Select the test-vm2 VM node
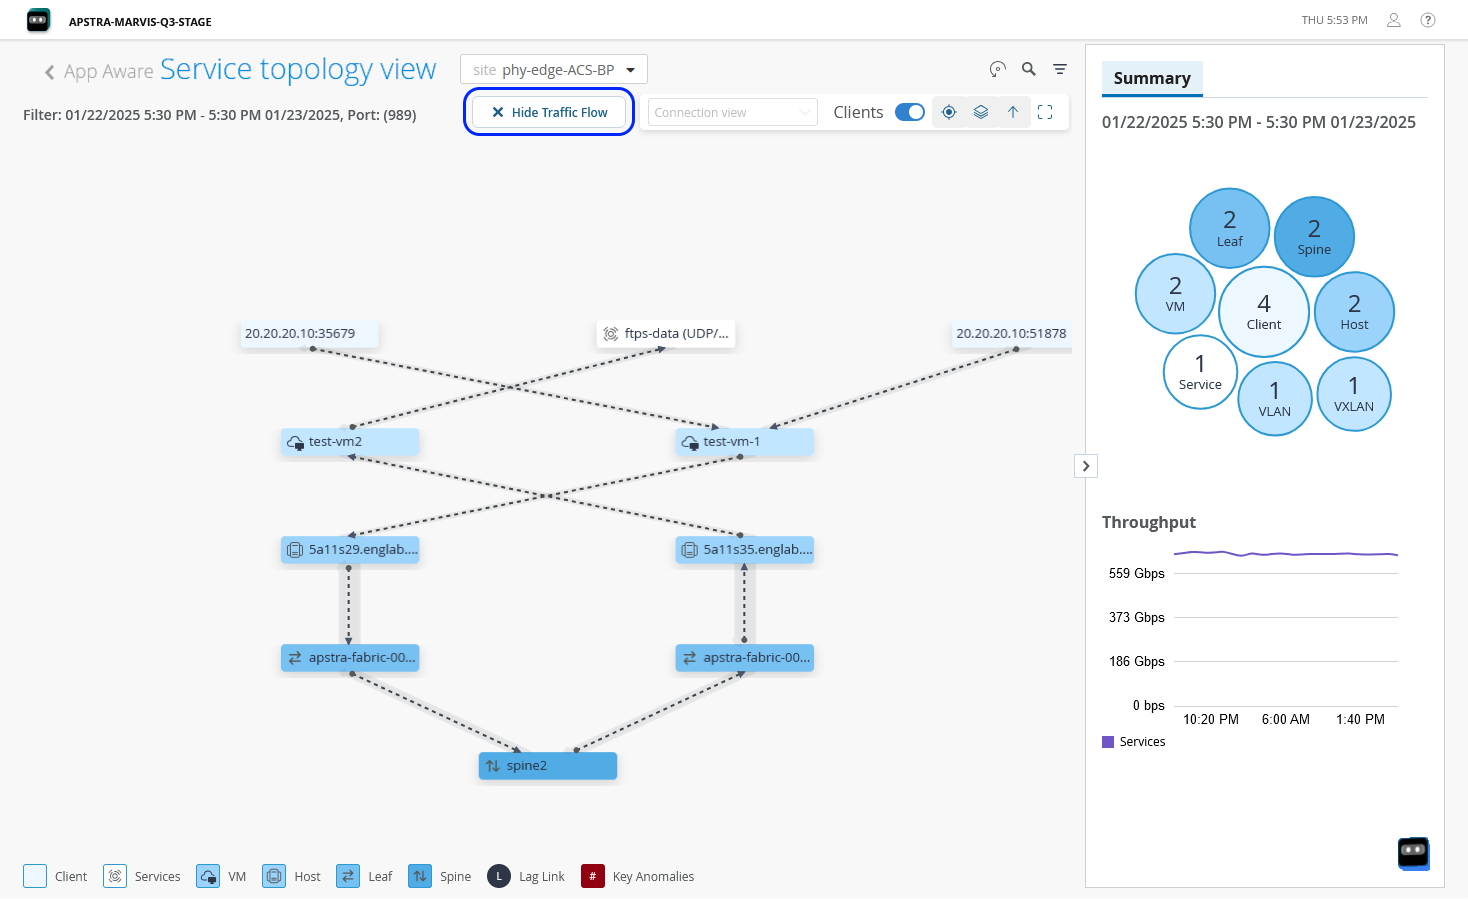1468x900 pixels. click(349, 442)
